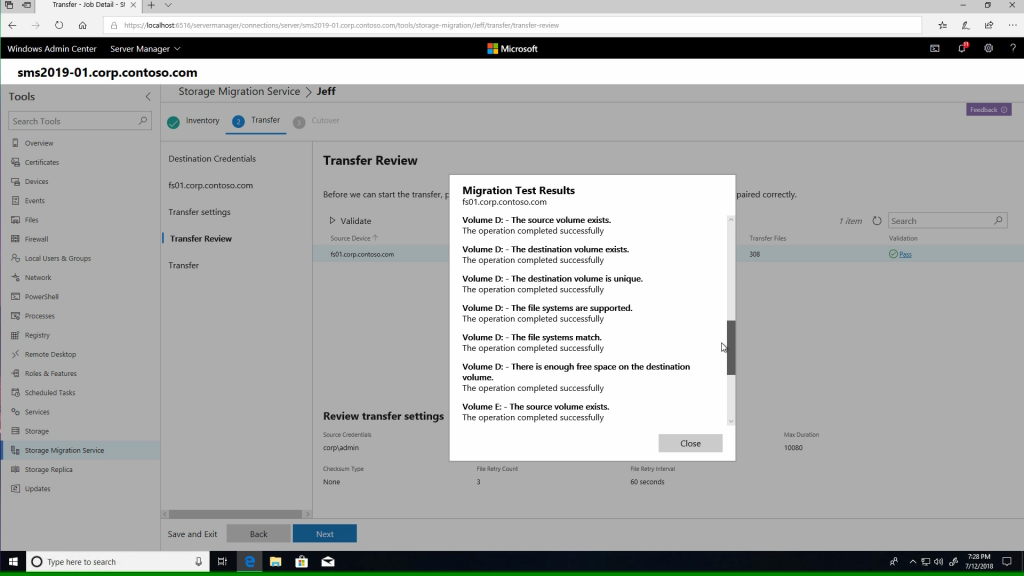Click the notifications bell icon
The image size is (1024, 576).
(x=962, y=48)
